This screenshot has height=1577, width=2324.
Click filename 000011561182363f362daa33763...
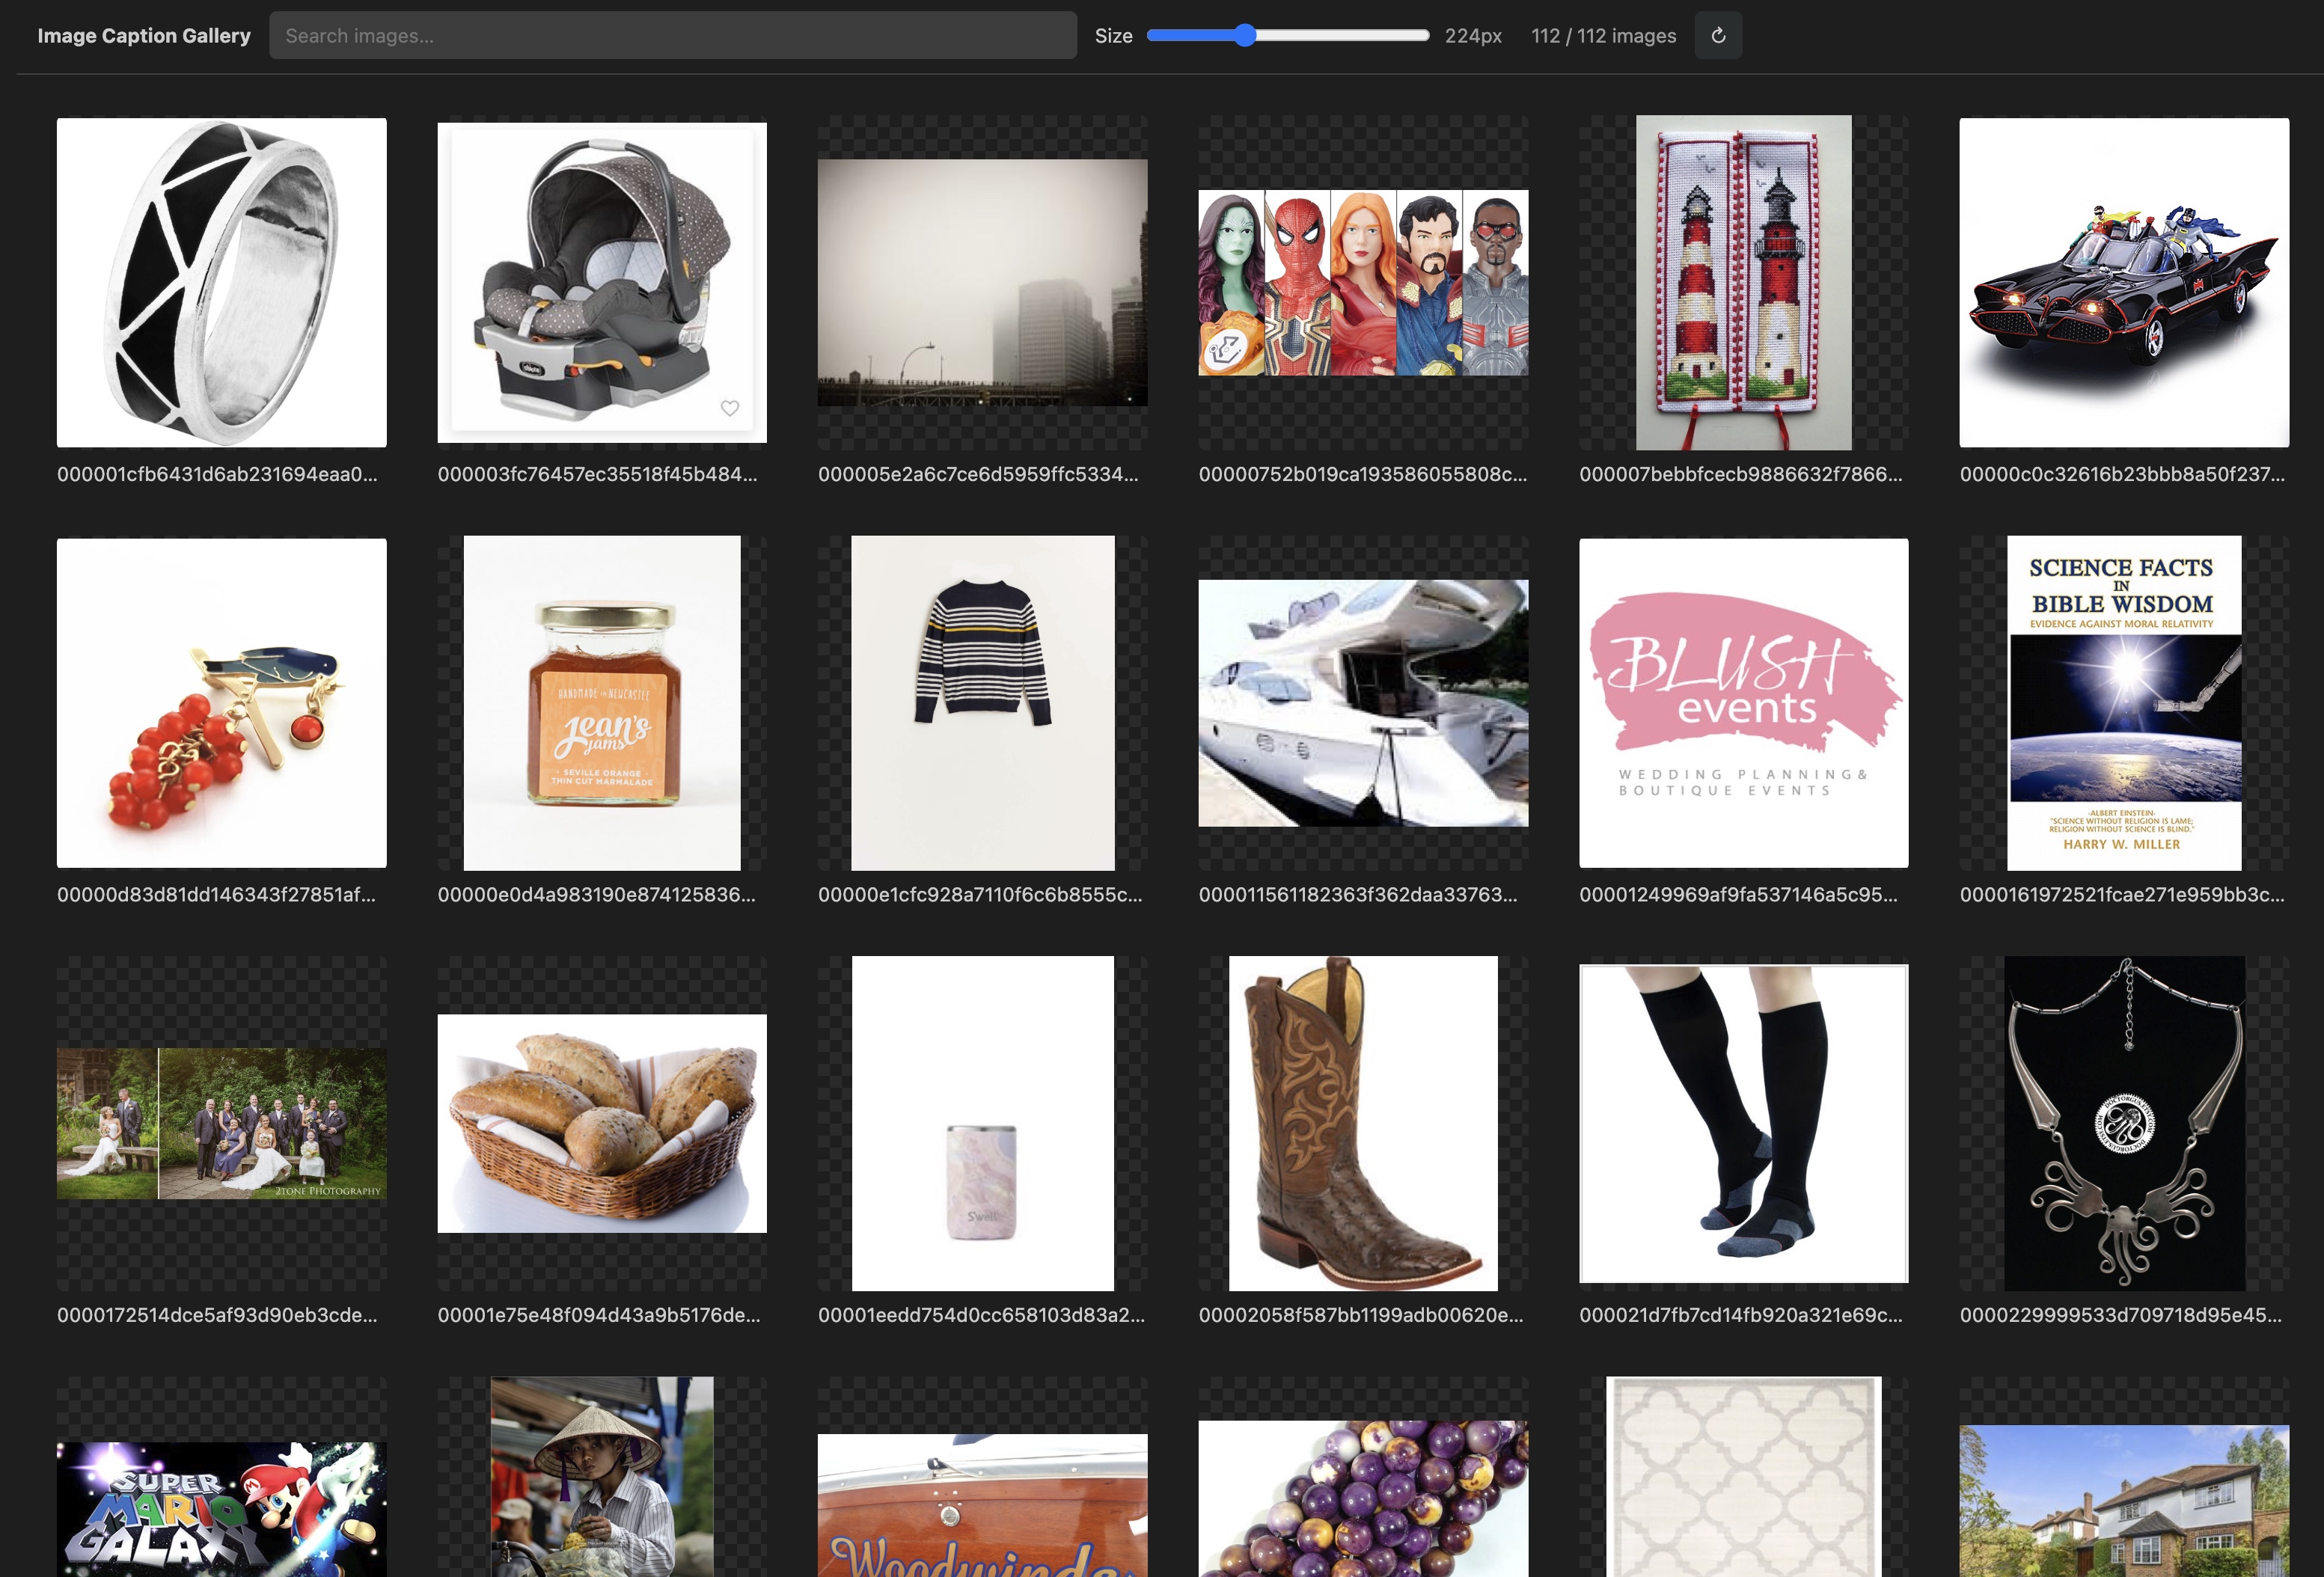pyautogui.click(x=1358, y=894)
